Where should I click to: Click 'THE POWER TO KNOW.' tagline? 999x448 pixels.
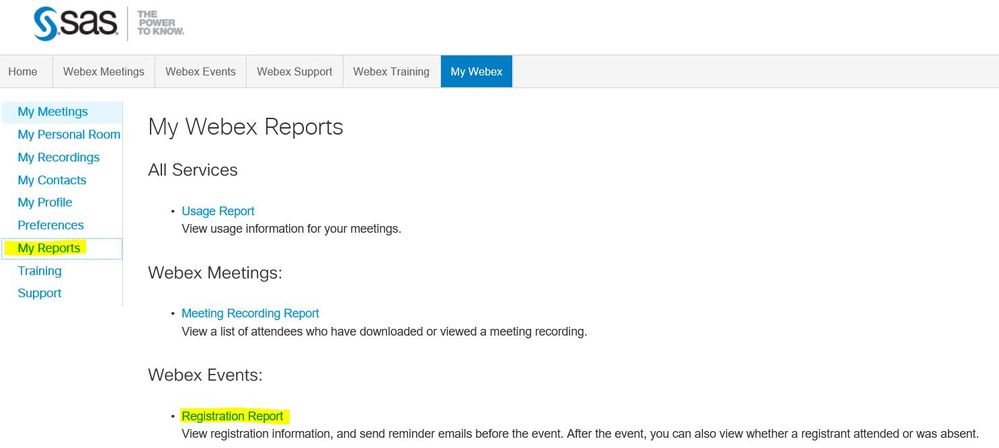click(x=161, y=23)
